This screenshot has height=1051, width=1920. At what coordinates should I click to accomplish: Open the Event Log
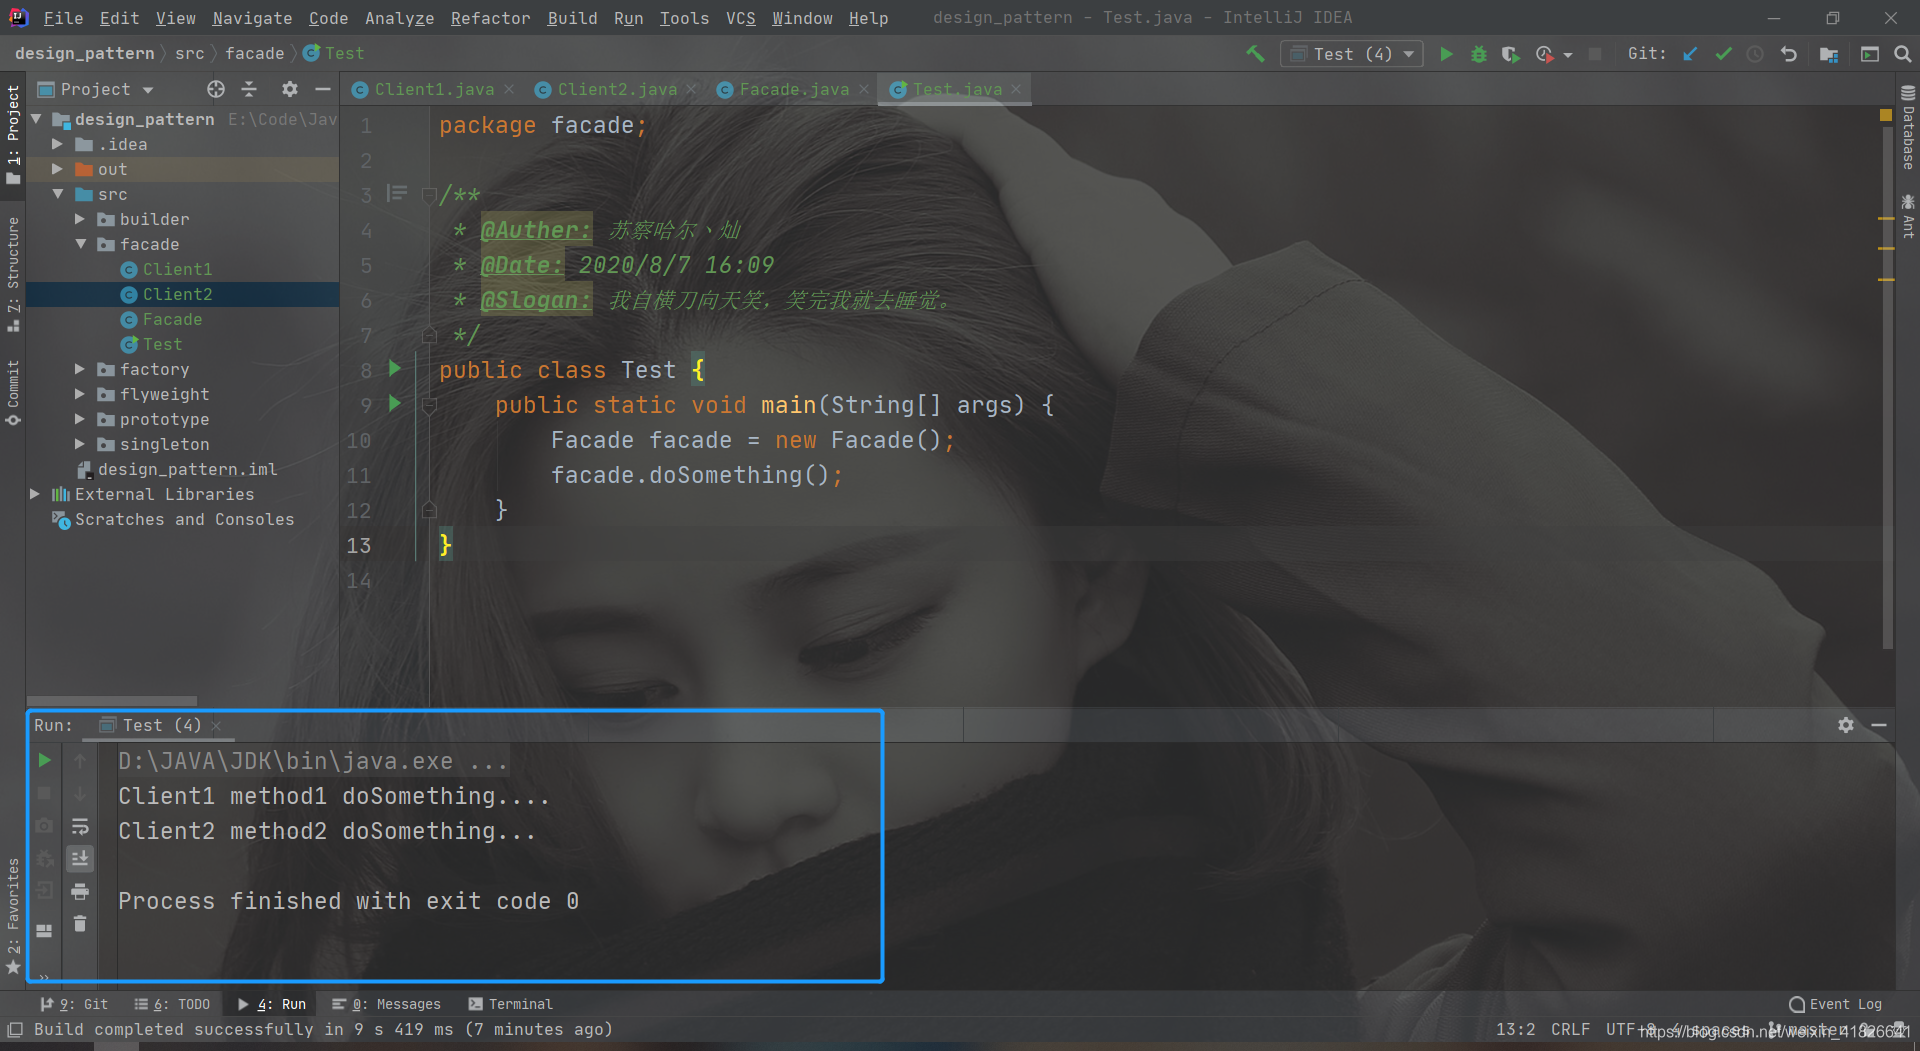click(x=1836, y=1004)
